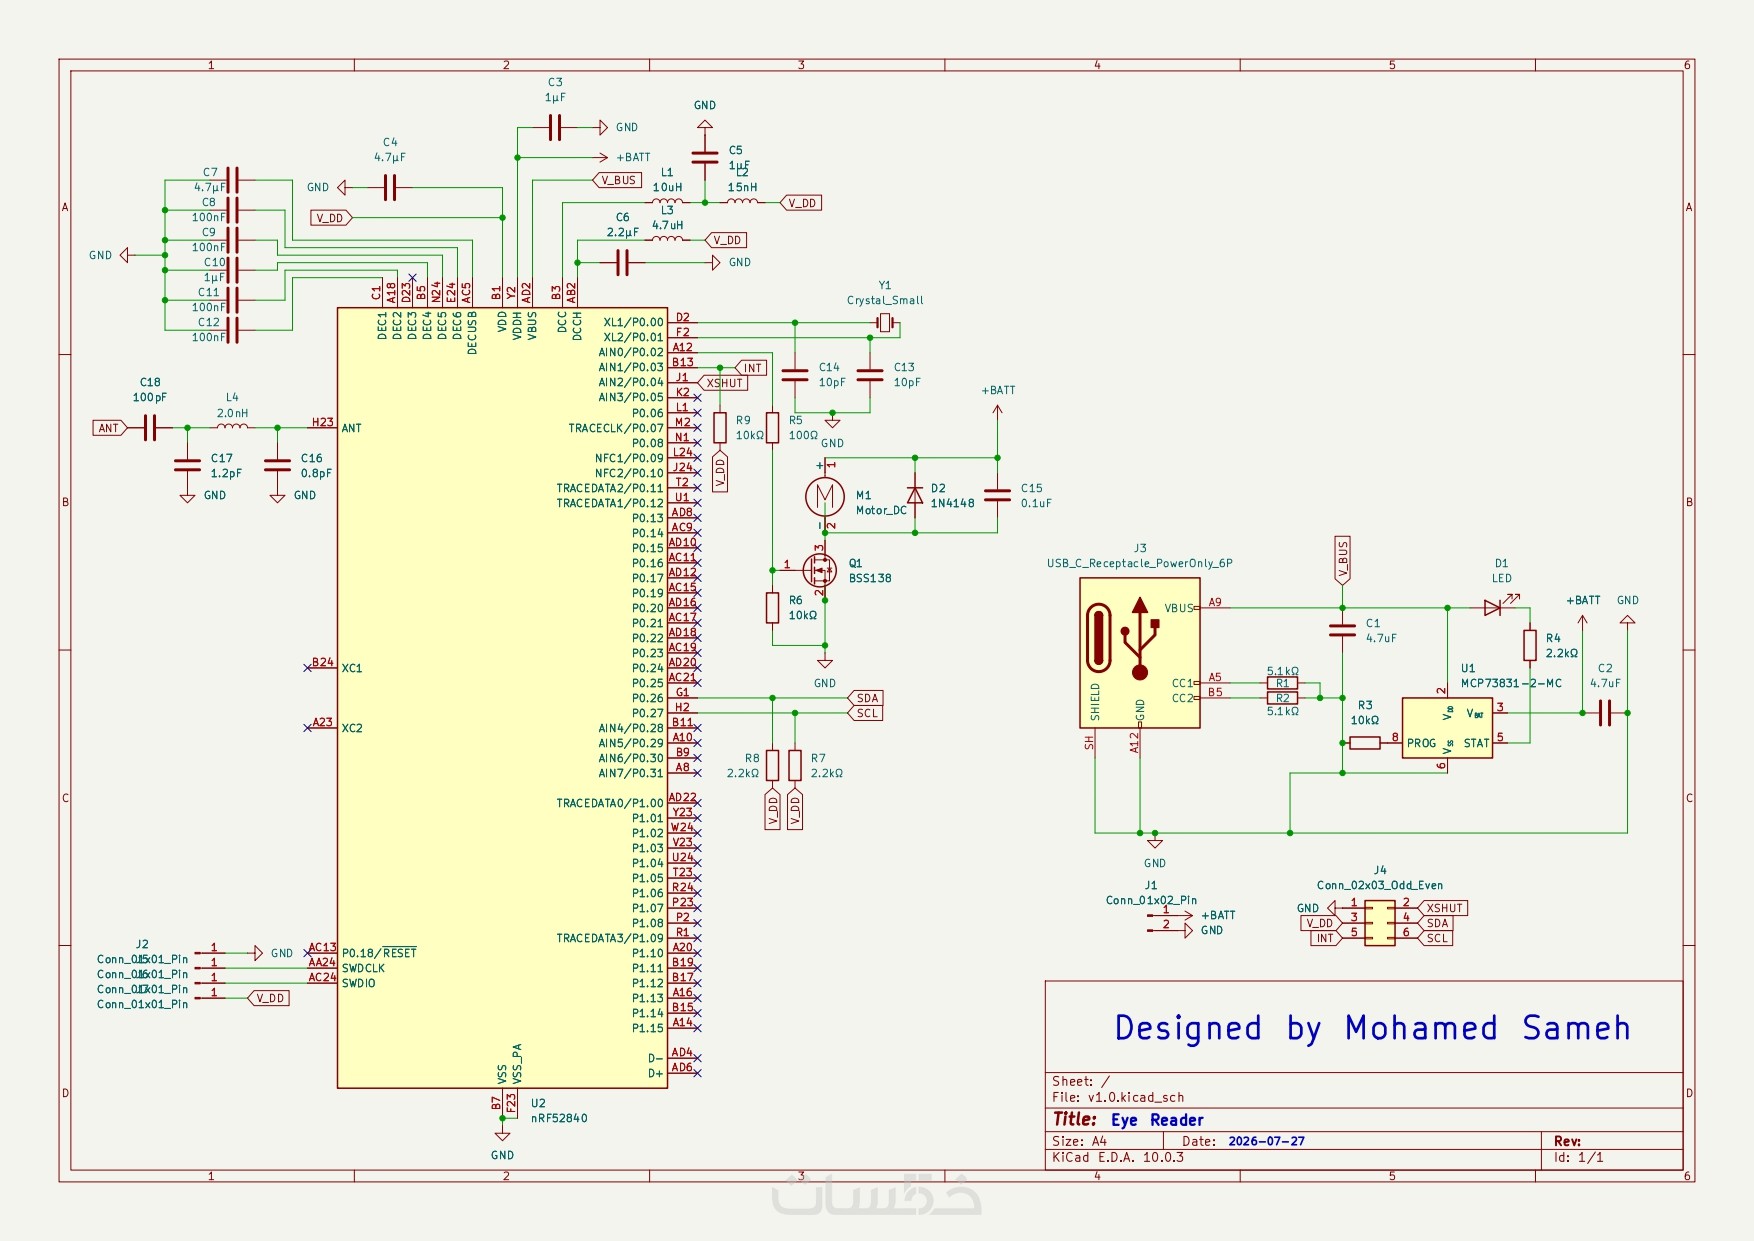Click the XC1 pin label on nRF52840

pos(352,668)
